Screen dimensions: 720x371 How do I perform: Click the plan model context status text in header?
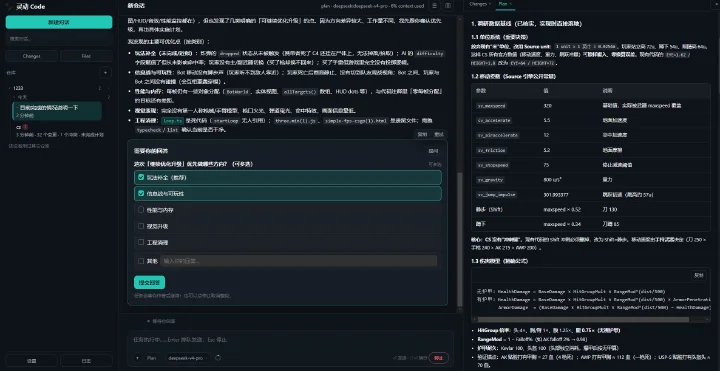[372, 6]
